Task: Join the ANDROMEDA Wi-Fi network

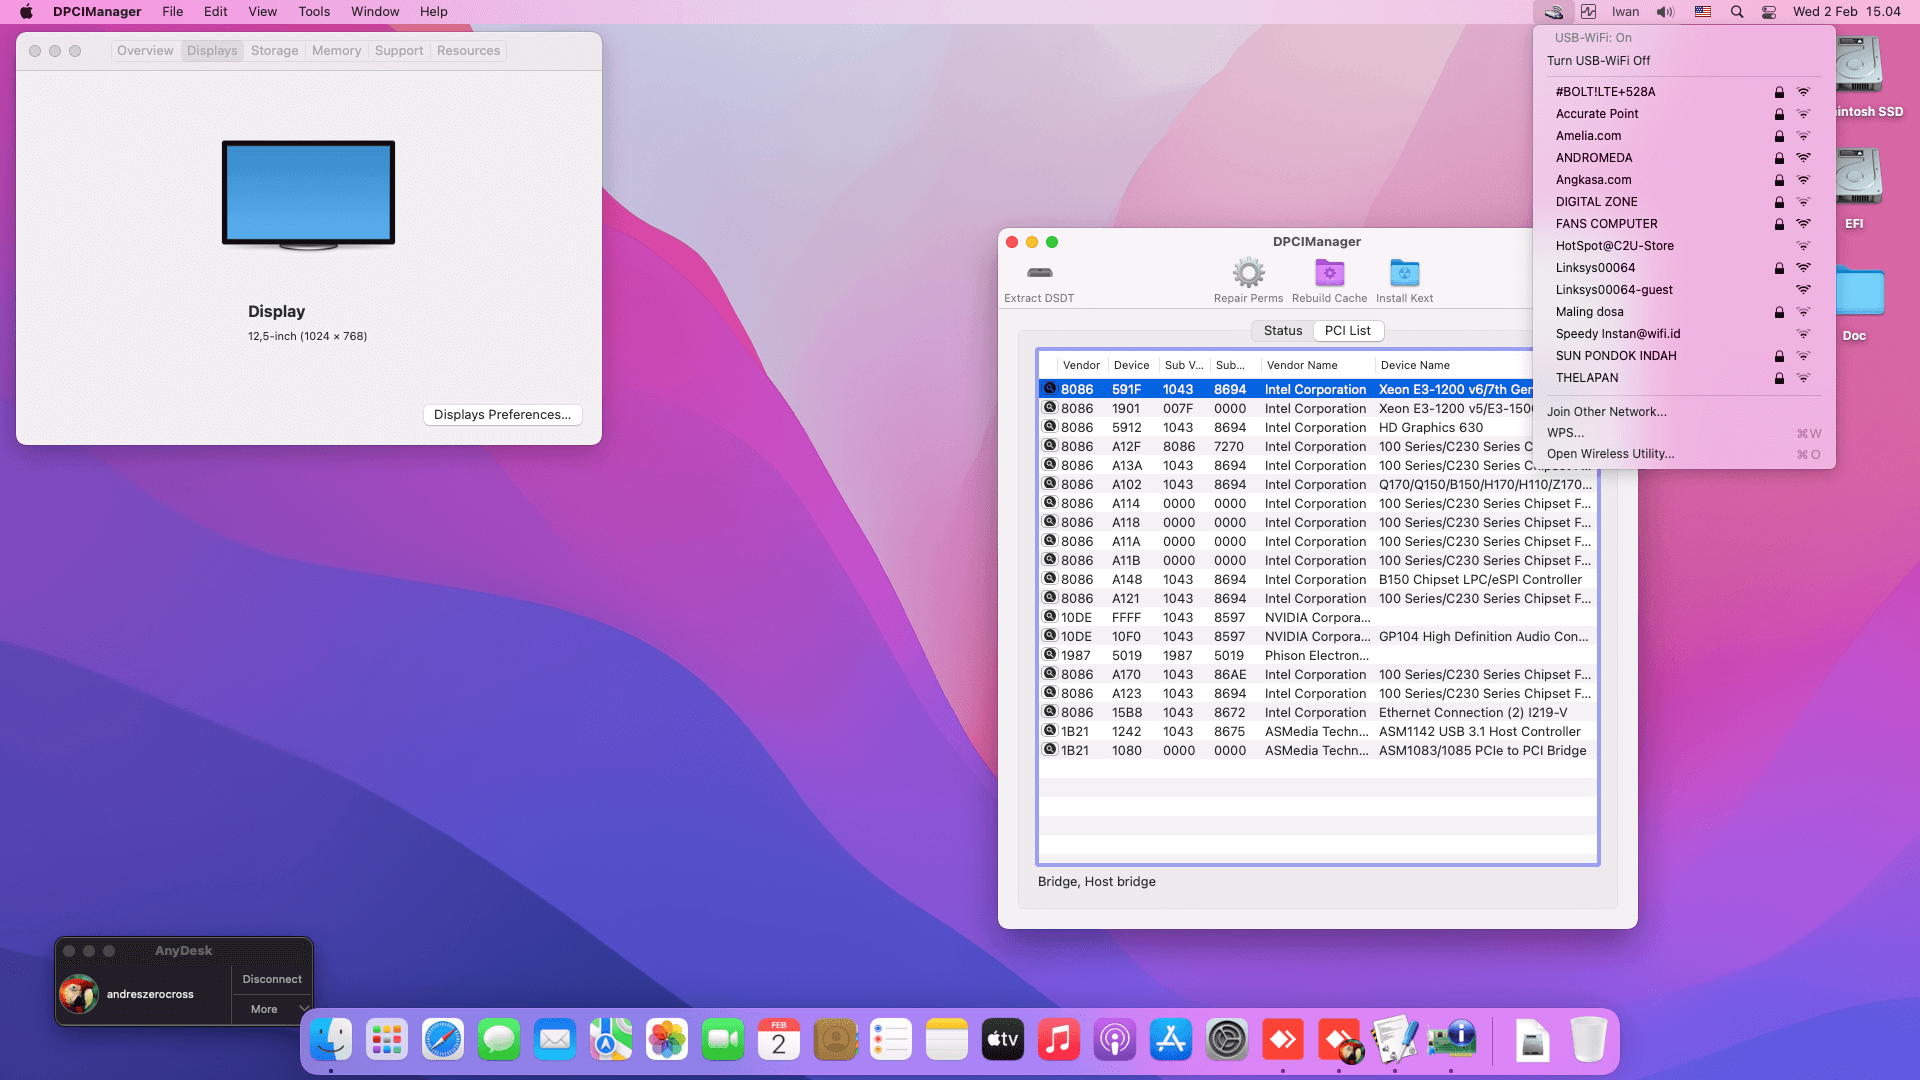Action: pyautogui.click(x=1594, y=158)
